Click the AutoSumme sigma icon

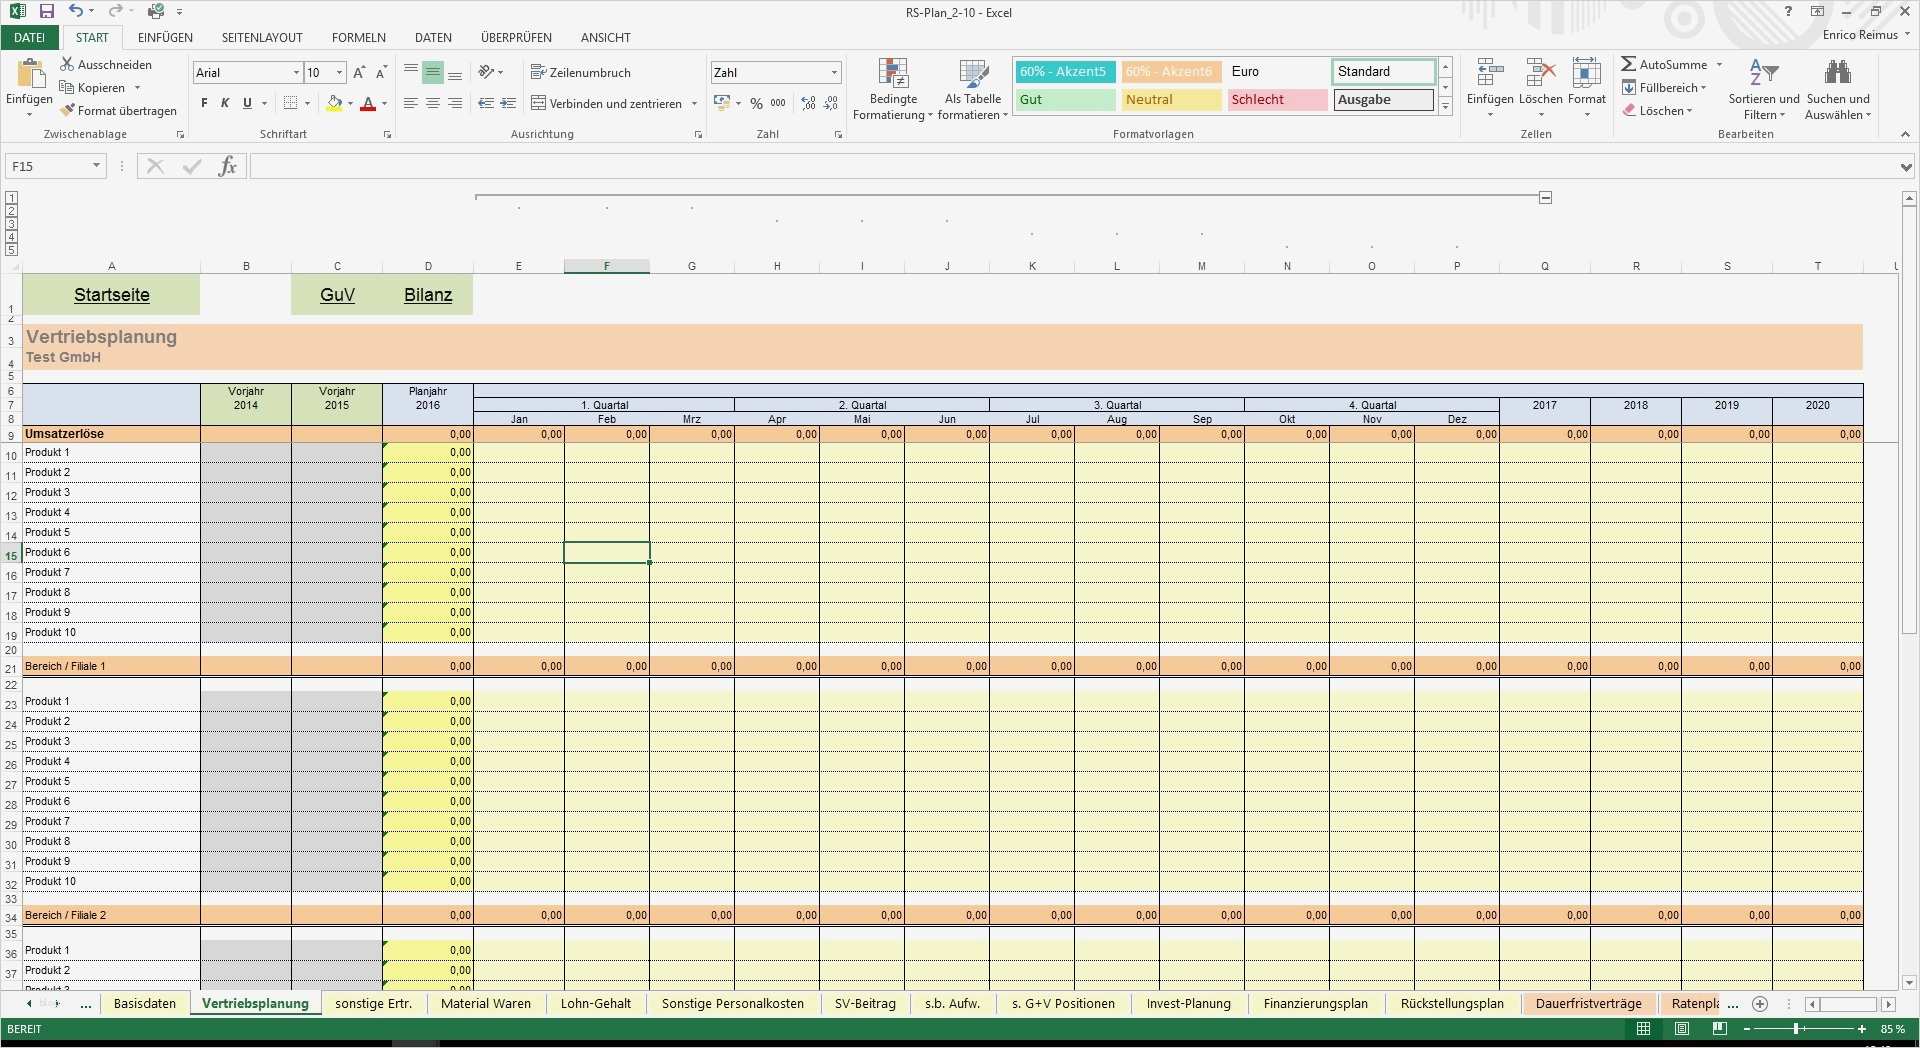(x=1629, y=64)
